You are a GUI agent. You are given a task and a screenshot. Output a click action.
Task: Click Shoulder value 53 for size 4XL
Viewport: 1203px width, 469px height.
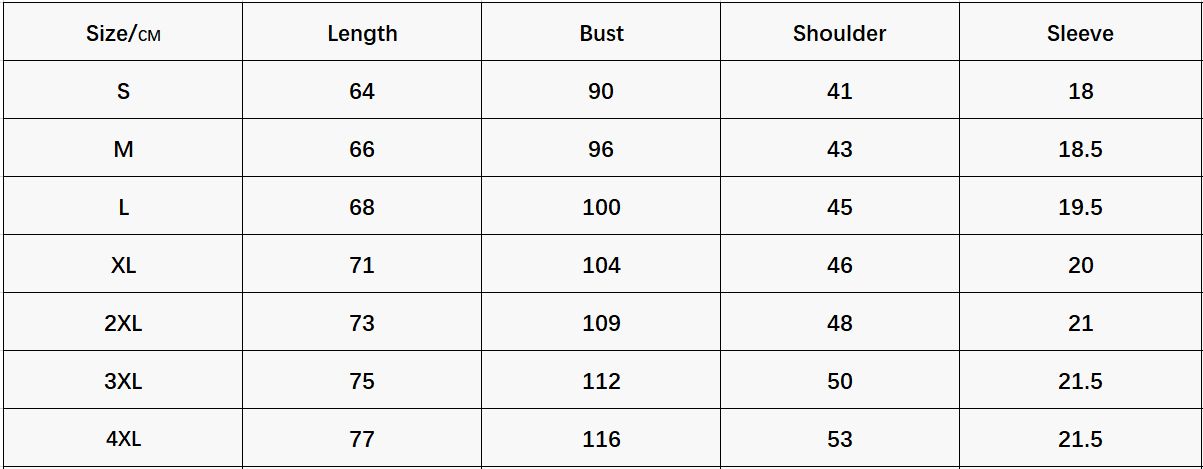839,439
